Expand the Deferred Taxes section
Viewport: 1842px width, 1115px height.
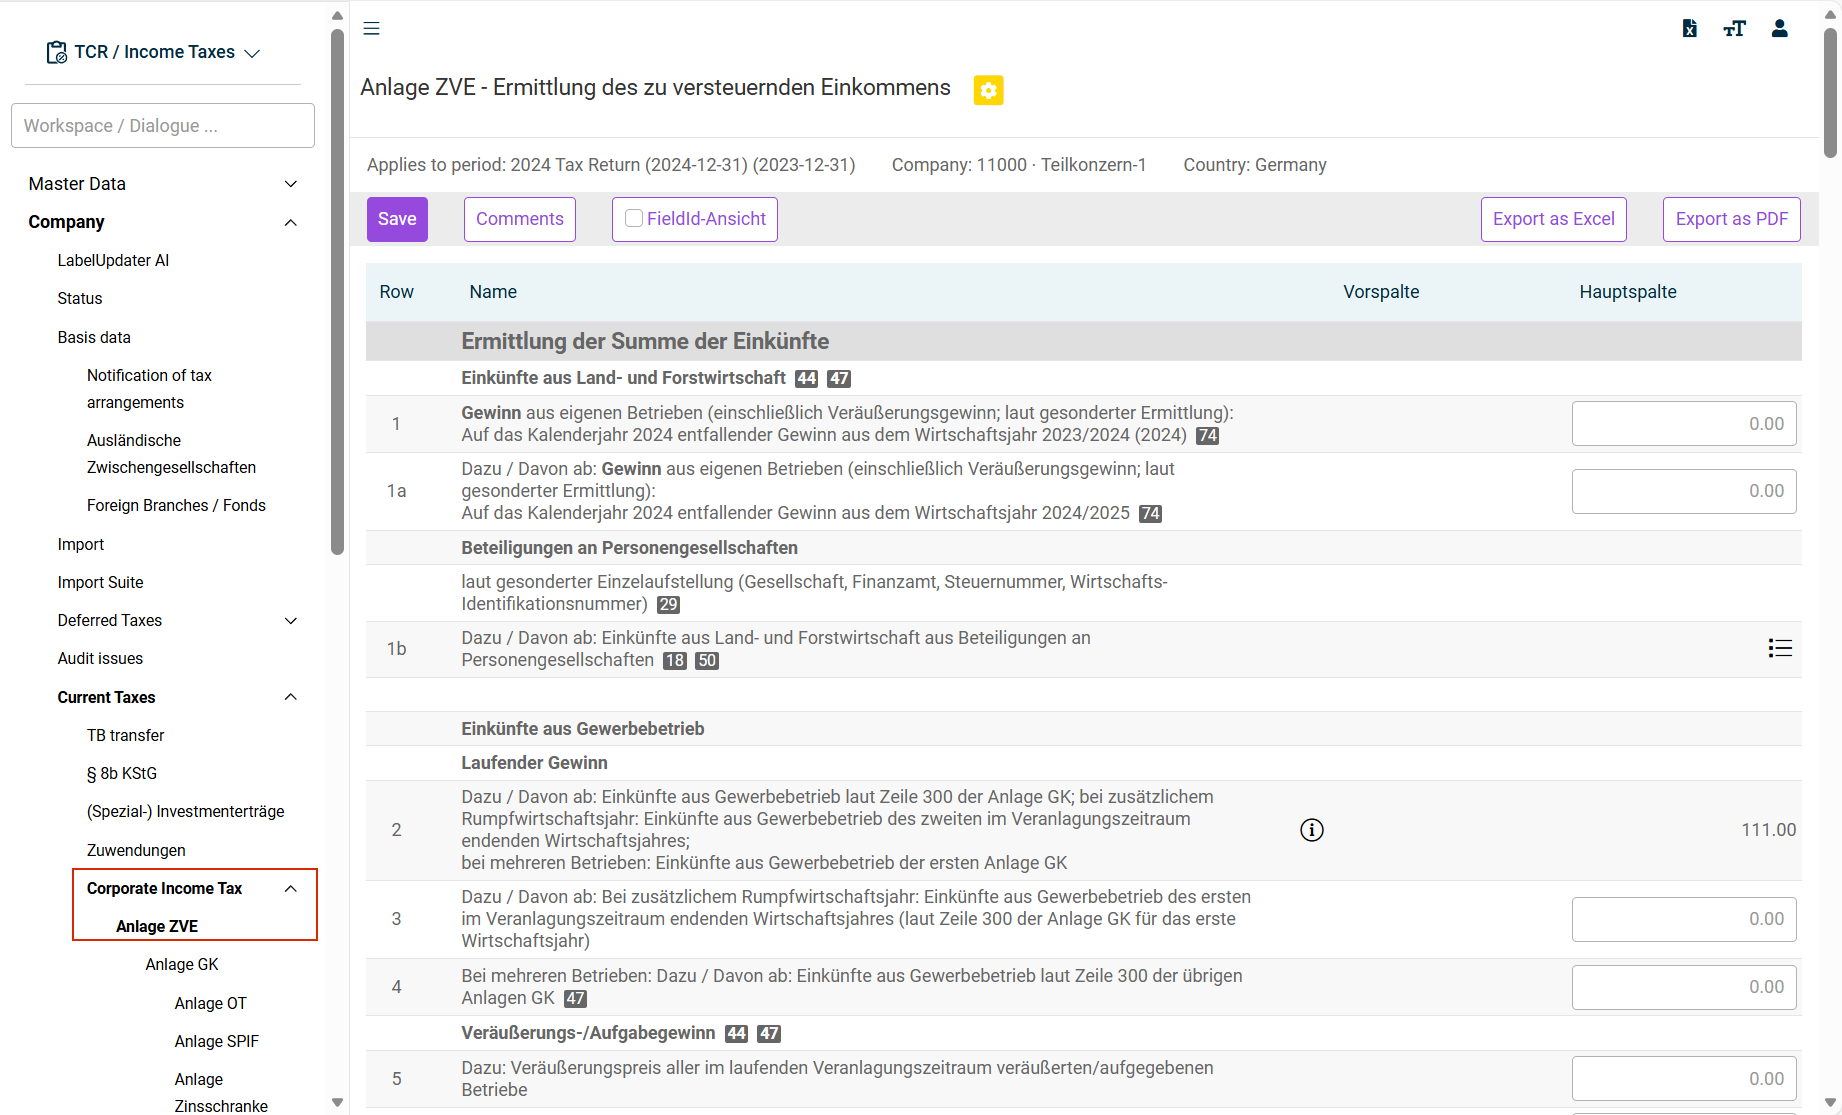(x=291, y=621)
